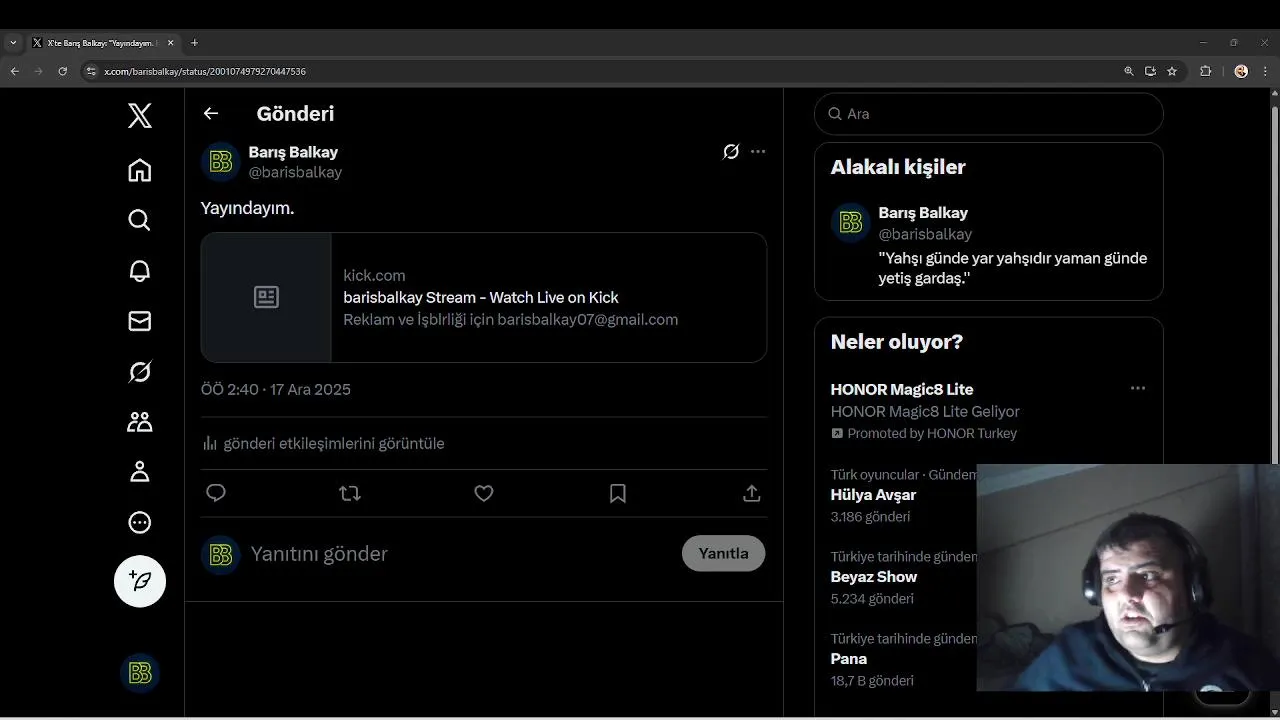Open account avatar at sidebar bottom
The width and height of the screenshot is (1280, 720).
point(140,673)
